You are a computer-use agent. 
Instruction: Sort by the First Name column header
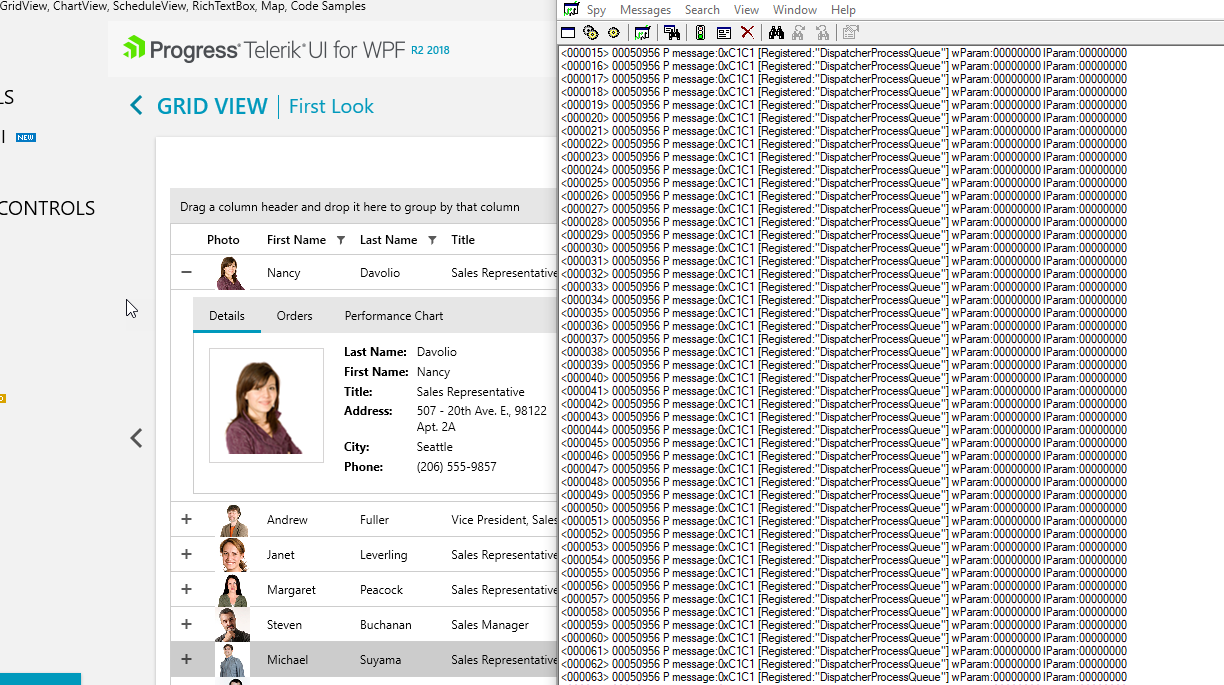(x=296, y=240)
